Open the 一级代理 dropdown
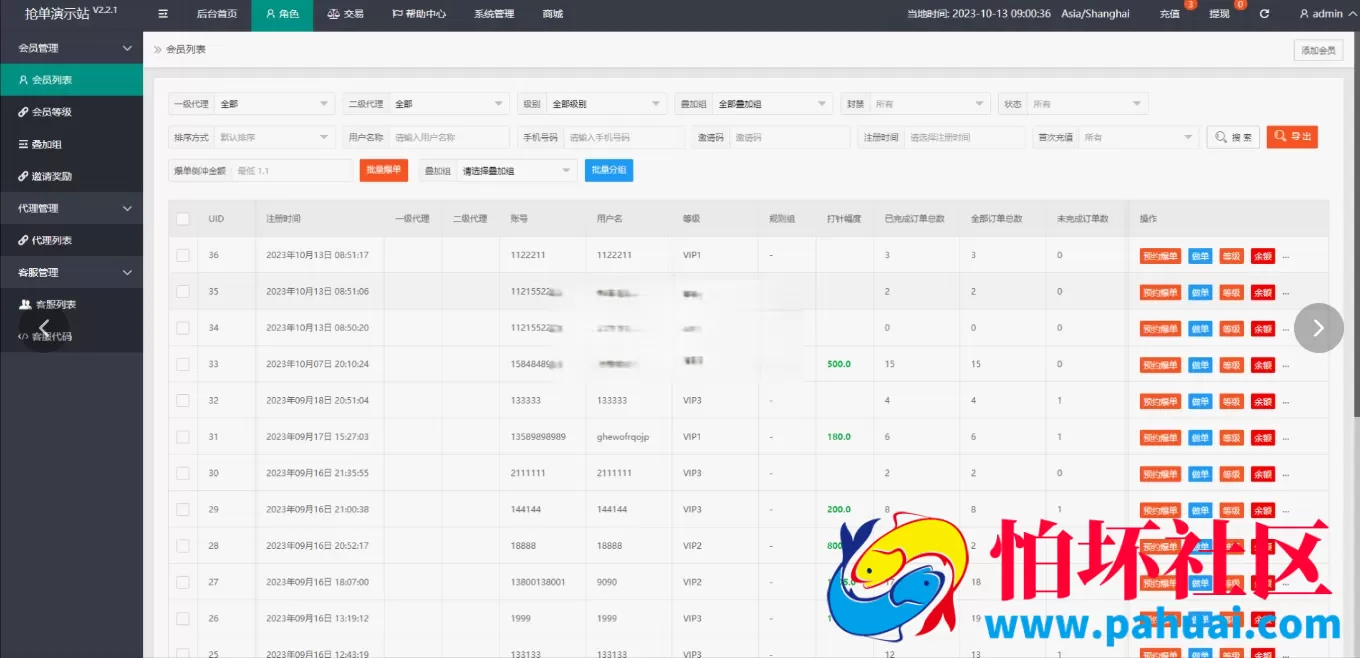Viewport: 1360px width, 658px height. click(274, 104)
